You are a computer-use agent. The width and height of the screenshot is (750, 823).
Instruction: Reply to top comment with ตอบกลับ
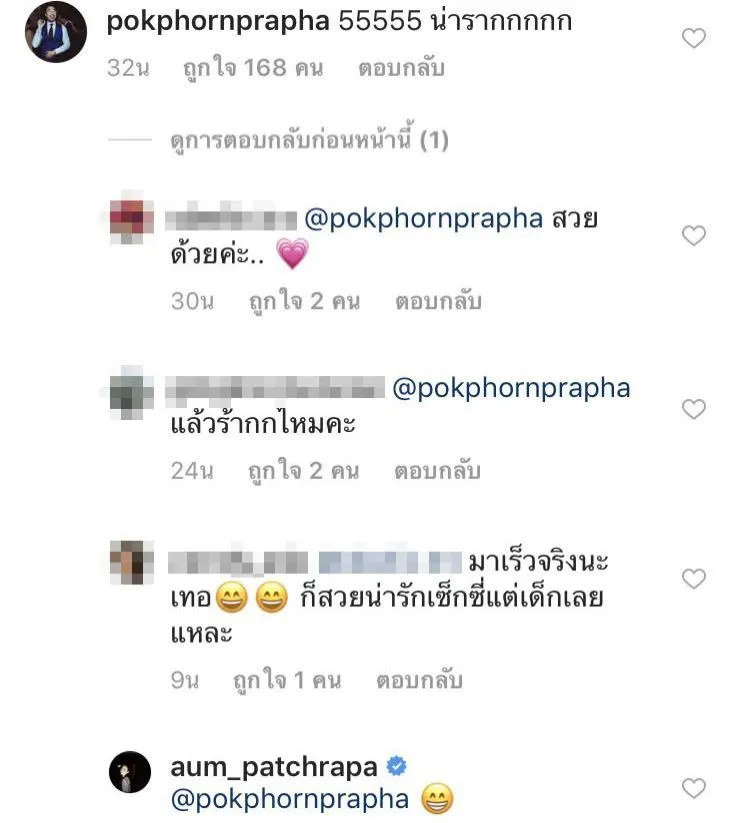402,68
